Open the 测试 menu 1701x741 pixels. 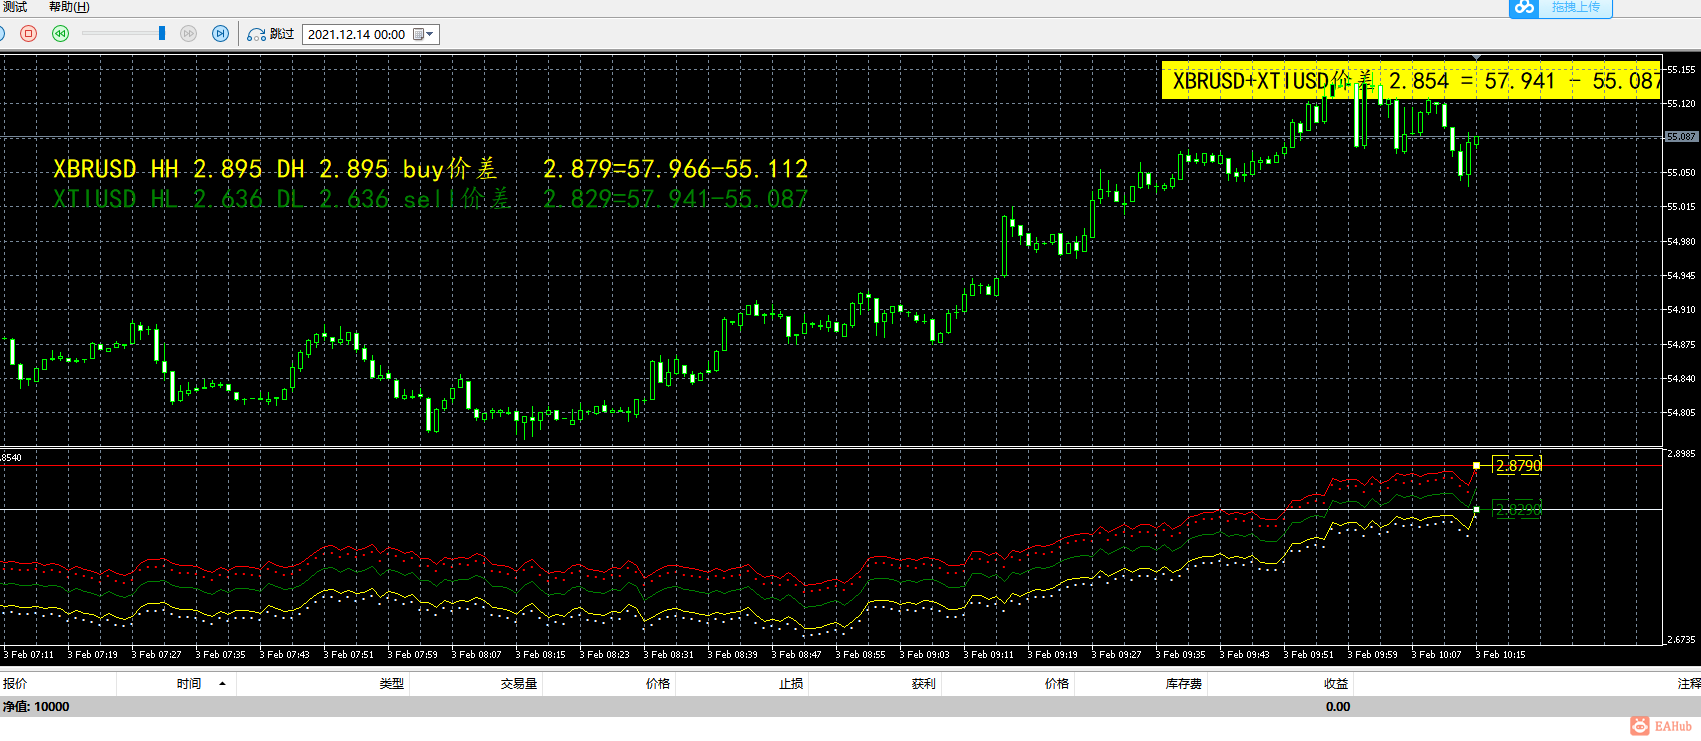click(15, 7)
